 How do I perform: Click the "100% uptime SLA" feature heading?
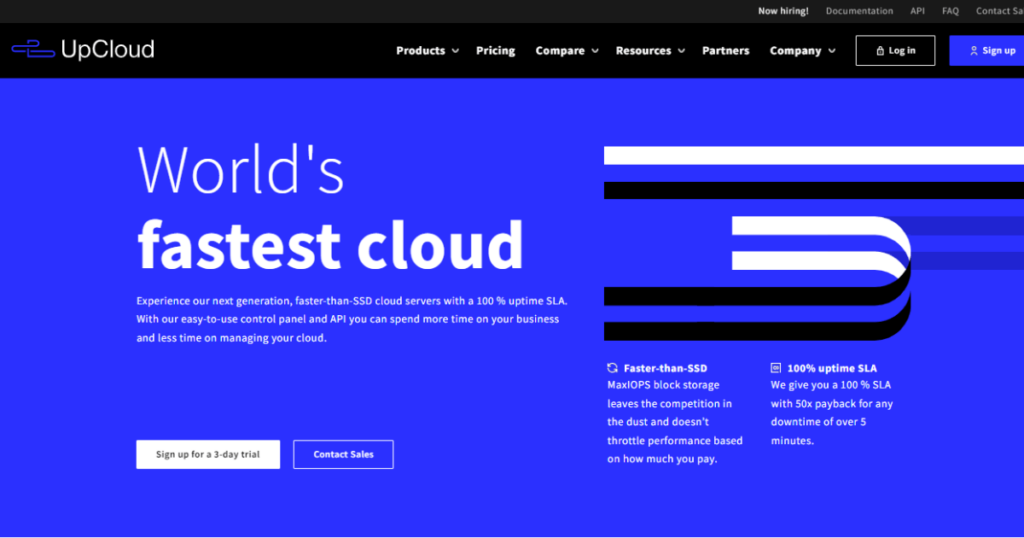coord(832,368)
